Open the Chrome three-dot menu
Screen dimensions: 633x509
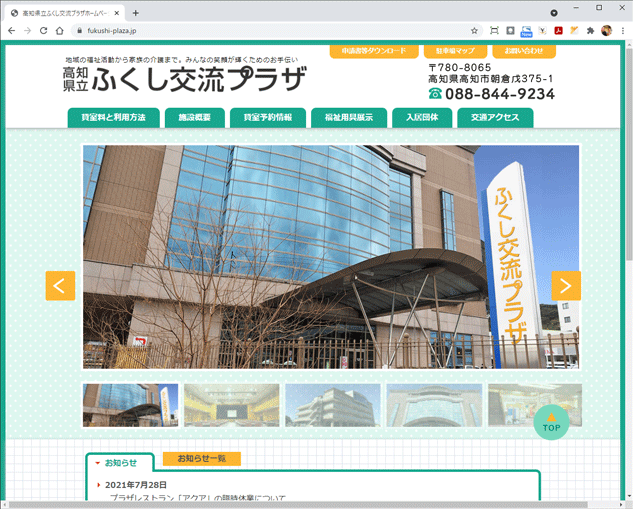click(x=623, y=31)
